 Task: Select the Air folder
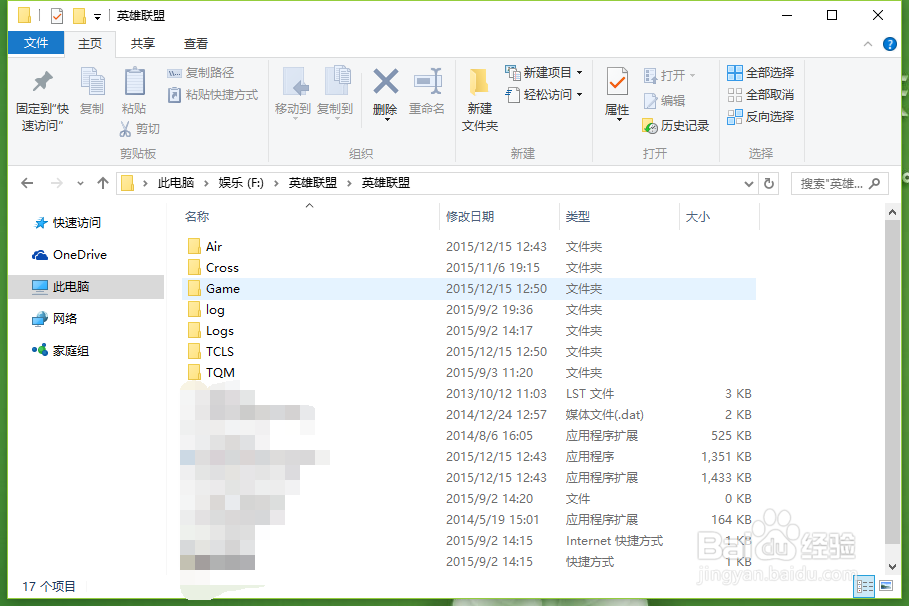(x=468, y=247)
